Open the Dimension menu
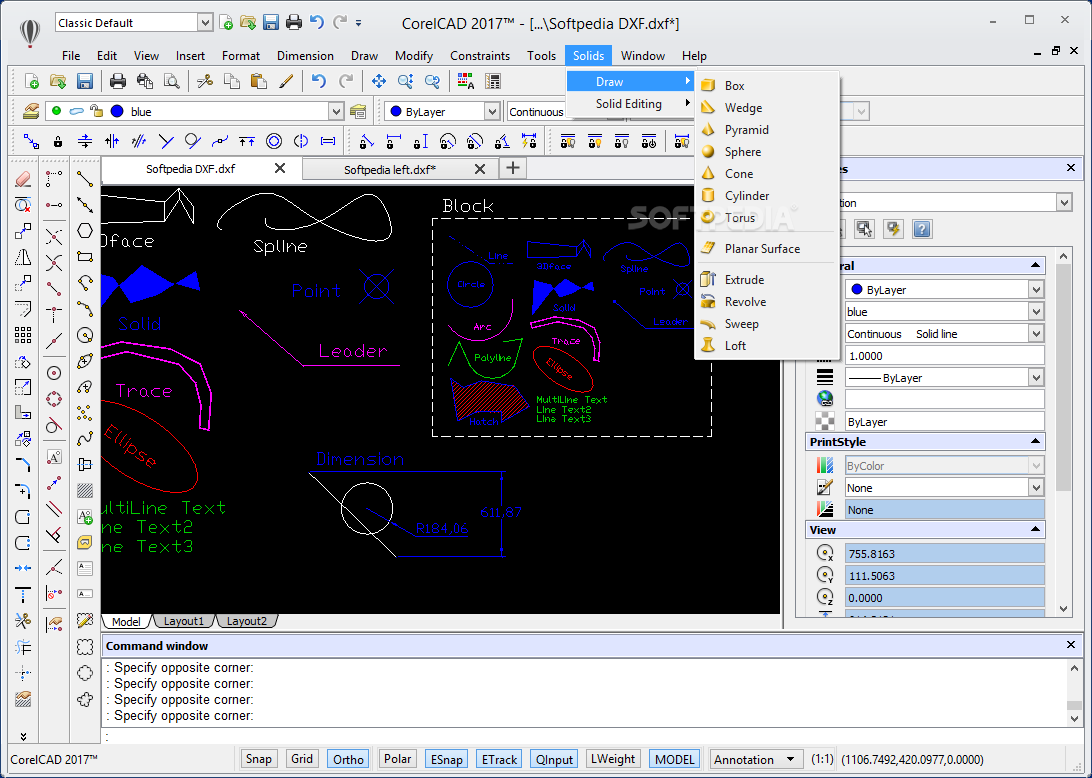Screen dimensions: 1092x778 tap(305, 56)
